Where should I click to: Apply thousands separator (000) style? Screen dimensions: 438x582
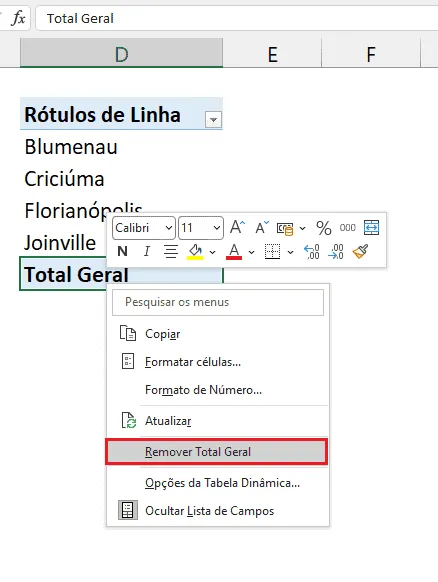tap(347, 228)
